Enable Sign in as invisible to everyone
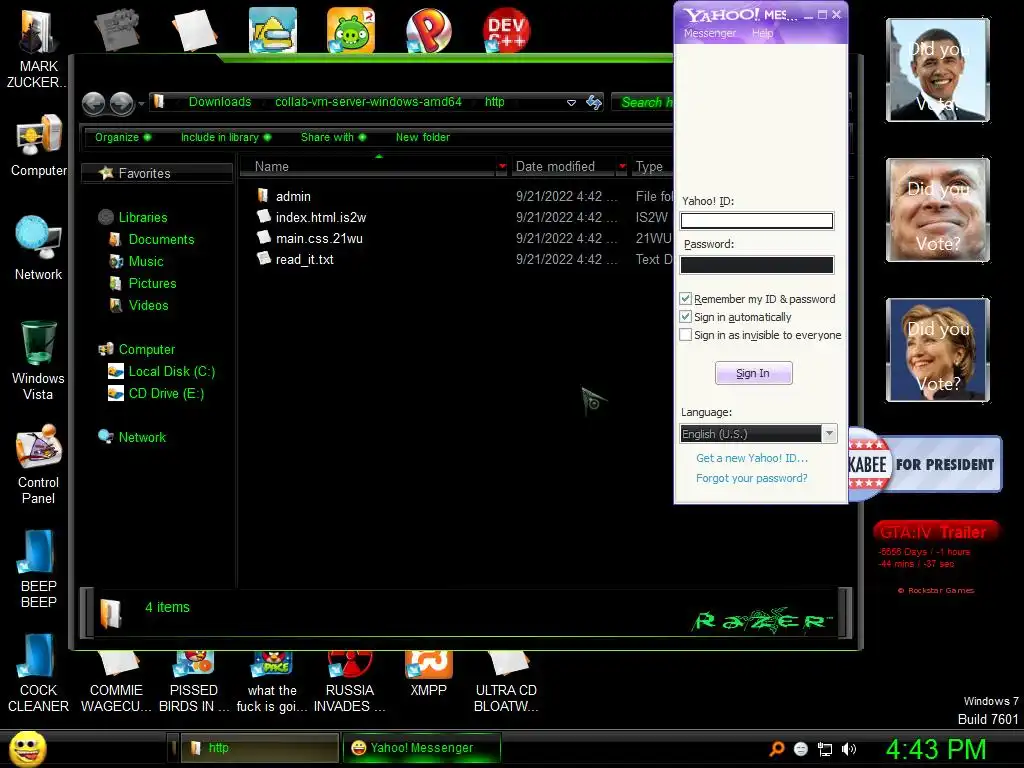This screenshot has height=768, width=1024. tap(685, 335)
